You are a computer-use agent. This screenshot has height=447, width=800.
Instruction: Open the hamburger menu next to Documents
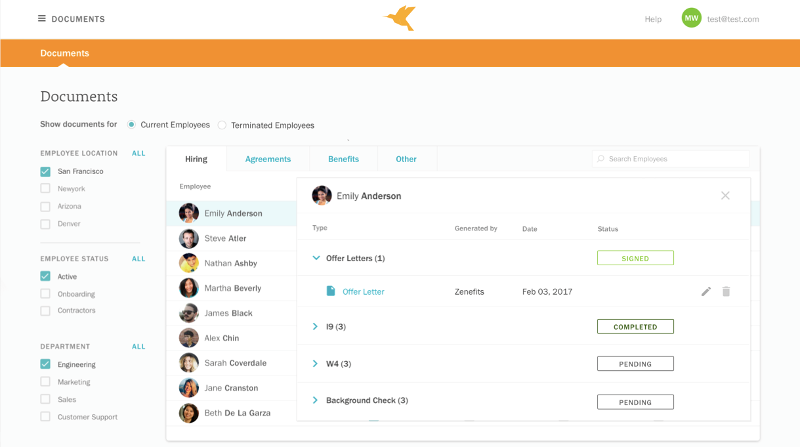coord(42,19)
